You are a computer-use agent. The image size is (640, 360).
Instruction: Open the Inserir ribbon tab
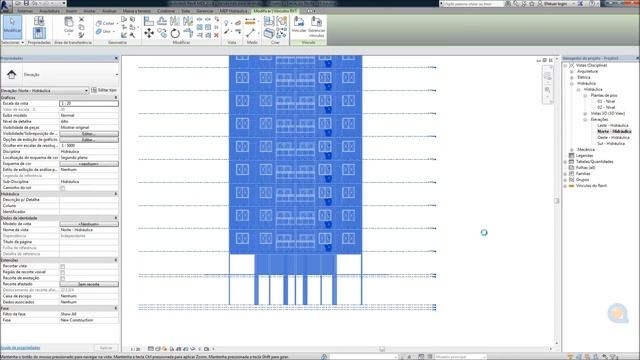[71, 11]
